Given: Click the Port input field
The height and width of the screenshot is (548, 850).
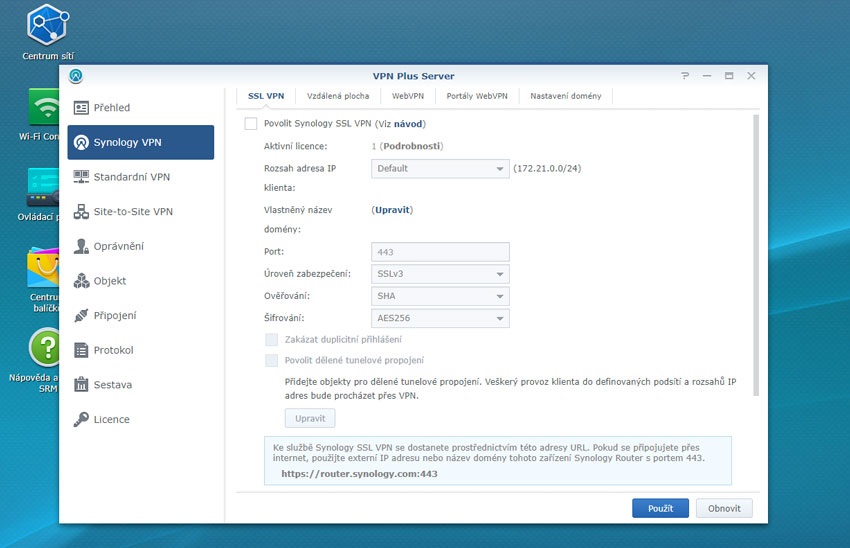Looking at the screenshot, I should (440, 252).
